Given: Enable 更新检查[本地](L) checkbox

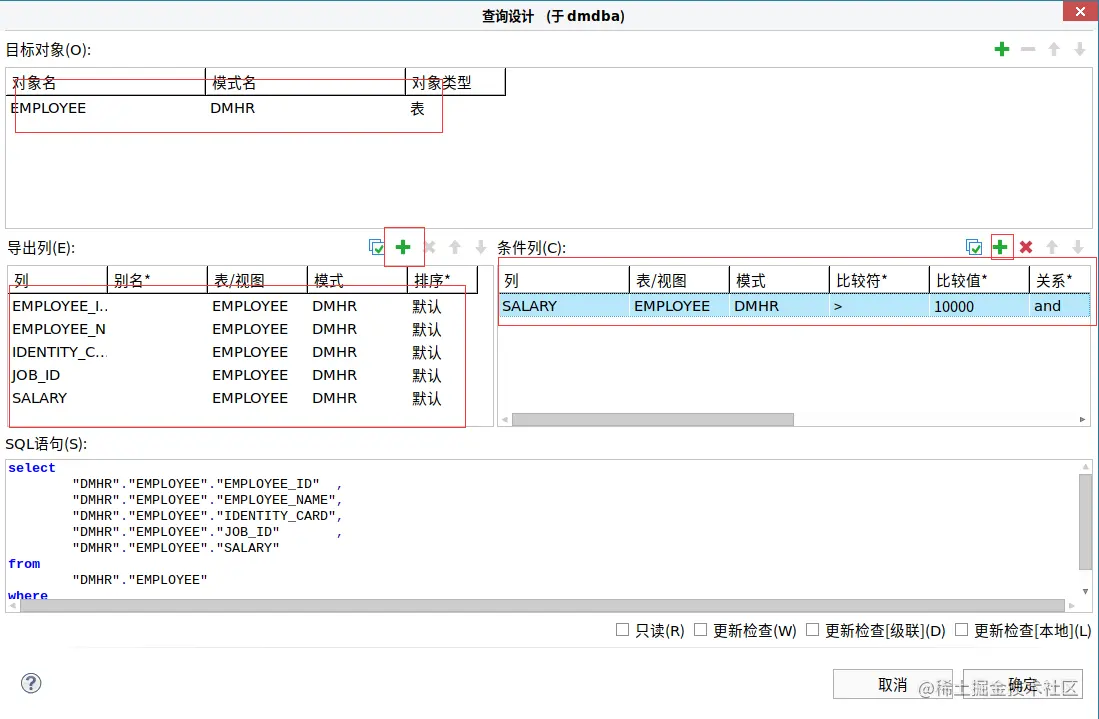Looking at the screenshot, I should coord(962,630).
